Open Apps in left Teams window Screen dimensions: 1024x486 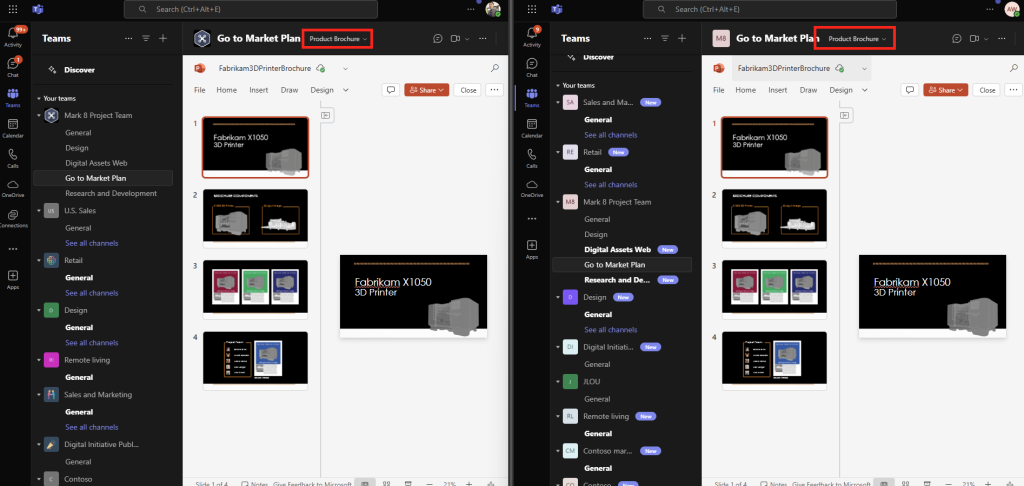(13, 279)
